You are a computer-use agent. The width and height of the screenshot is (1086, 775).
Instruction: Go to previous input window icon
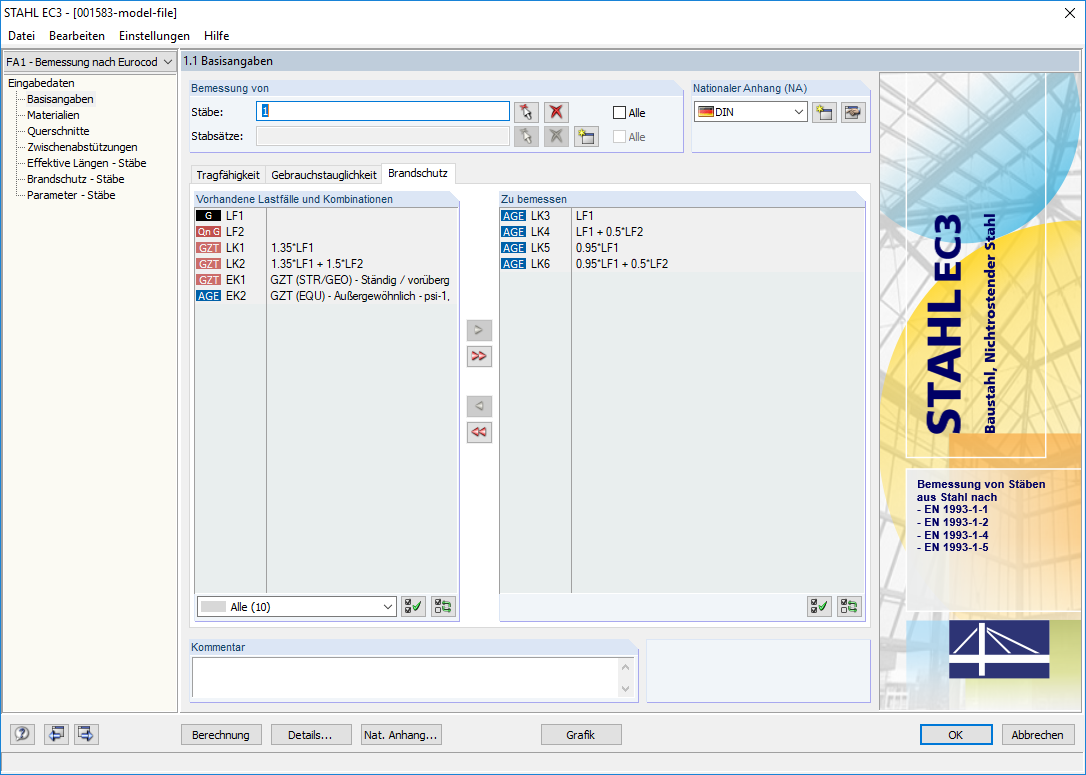(x=56, y=733)
